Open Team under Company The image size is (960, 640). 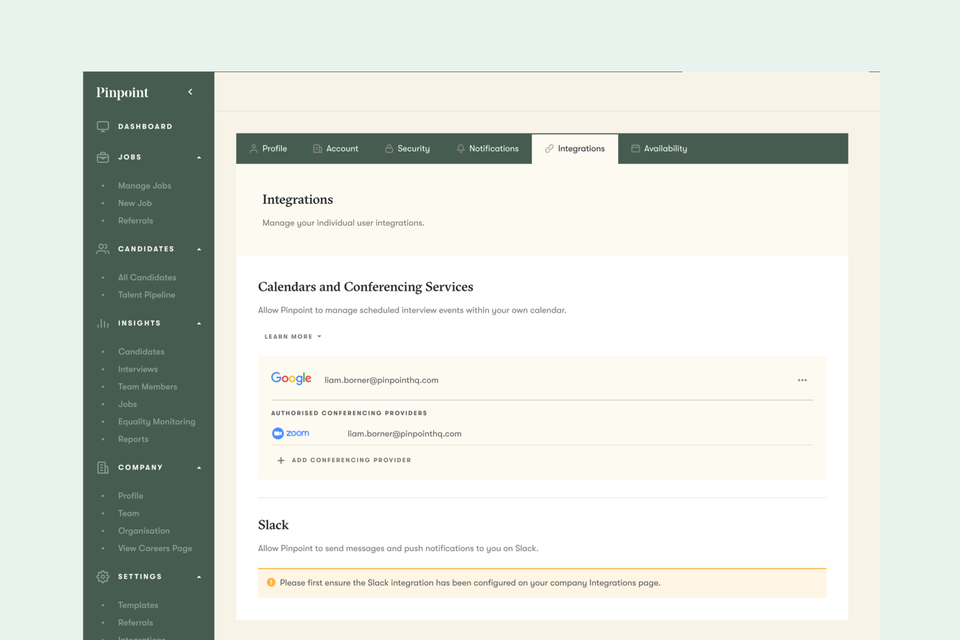pos(129,513)
